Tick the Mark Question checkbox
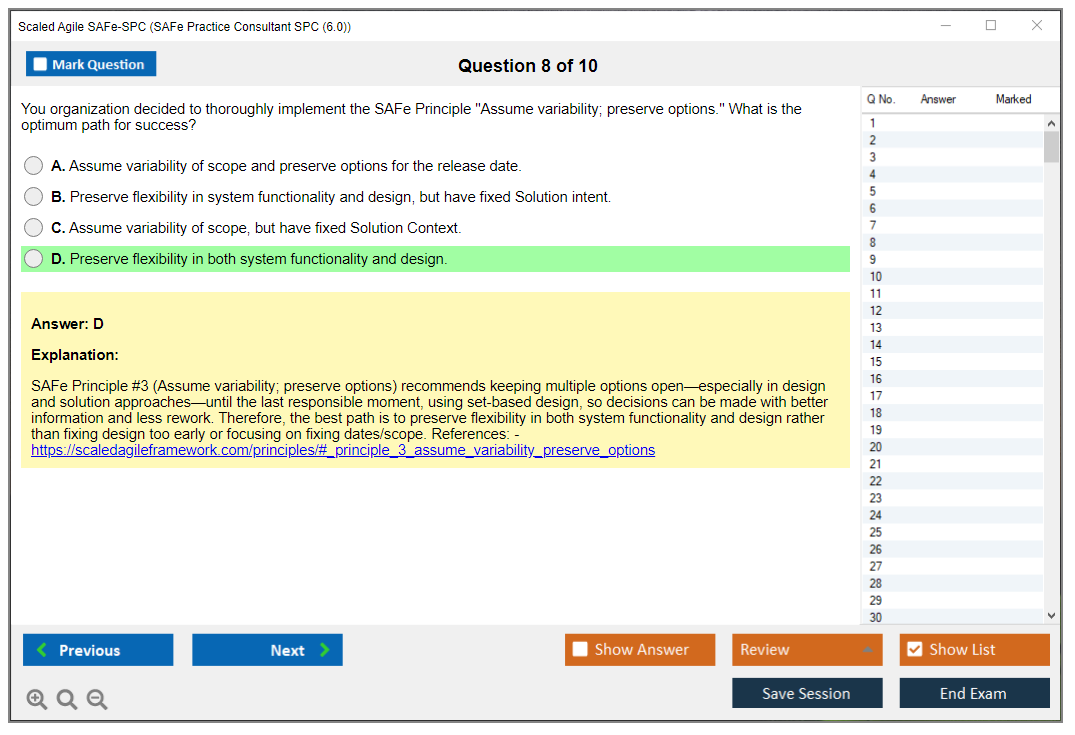1075x735 pixels. (x=40, y=65)
